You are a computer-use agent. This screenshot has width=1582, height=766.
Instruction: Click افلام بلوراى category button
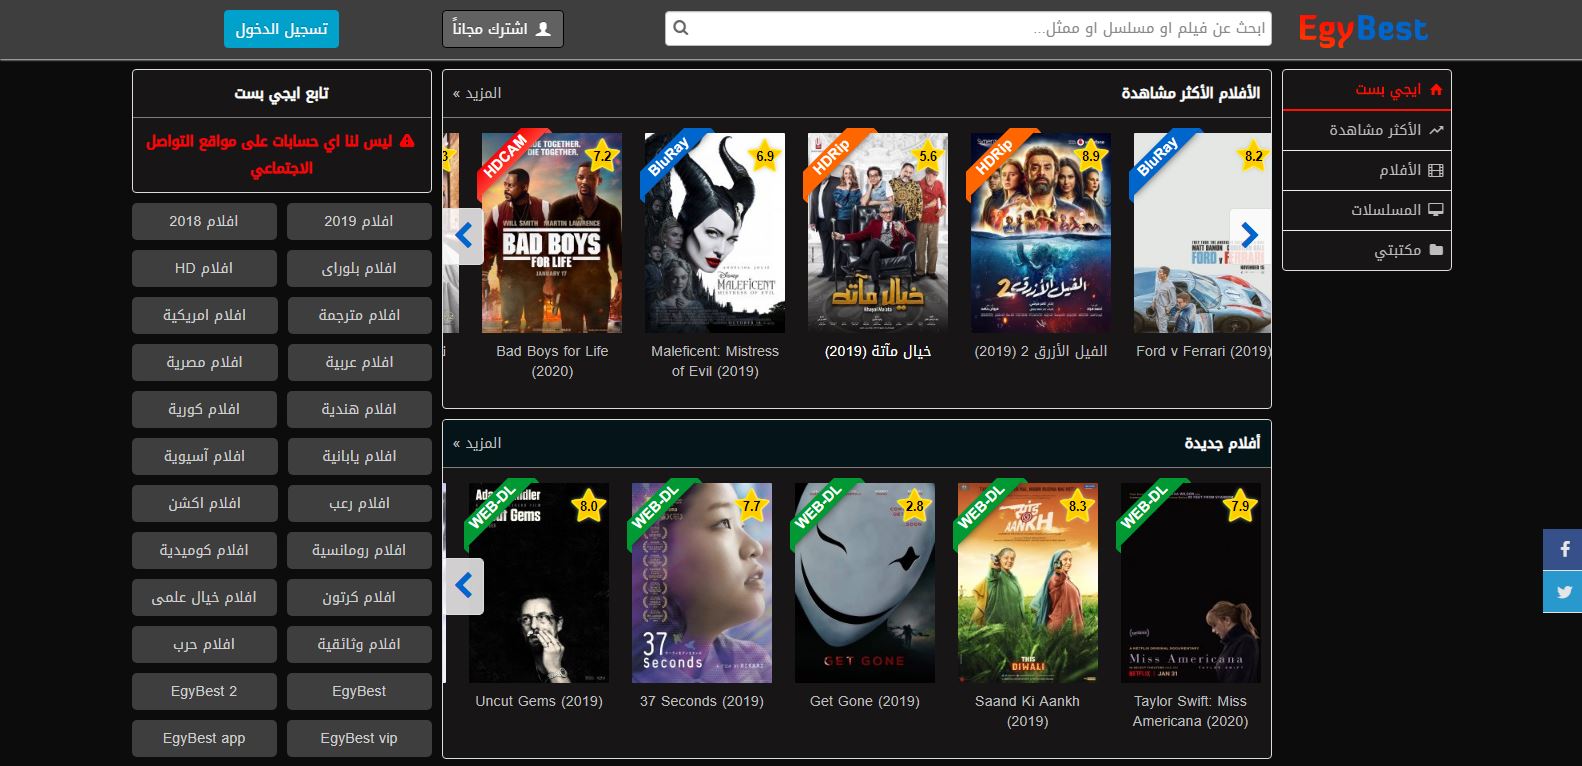(x=359, y=268)
